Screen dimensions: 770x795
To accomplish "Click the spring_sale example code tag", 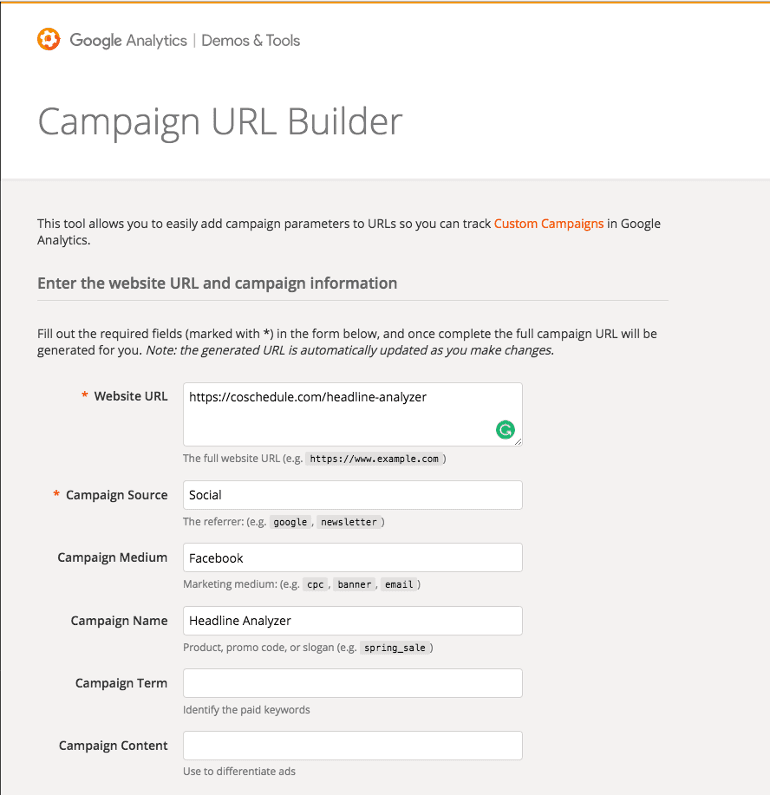I will pyautogui.click(x=395, y=647).
